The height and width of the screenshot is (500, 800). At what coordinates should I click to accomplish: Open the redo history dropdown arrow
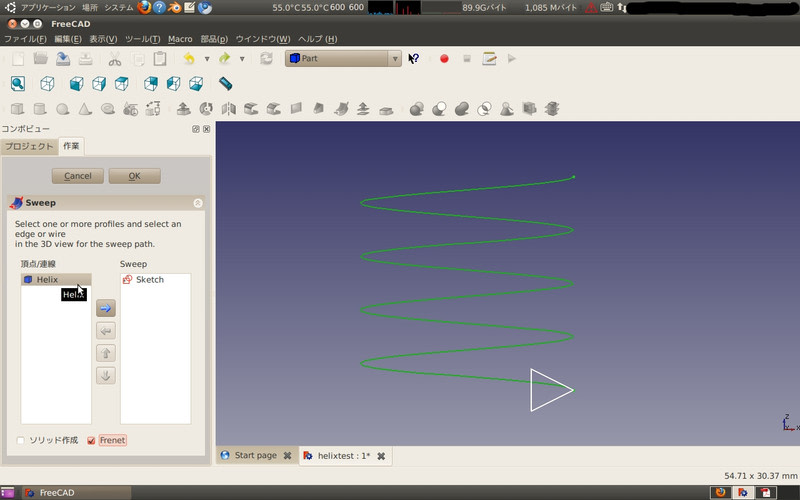pyautogui.click(x=242, y=59)
